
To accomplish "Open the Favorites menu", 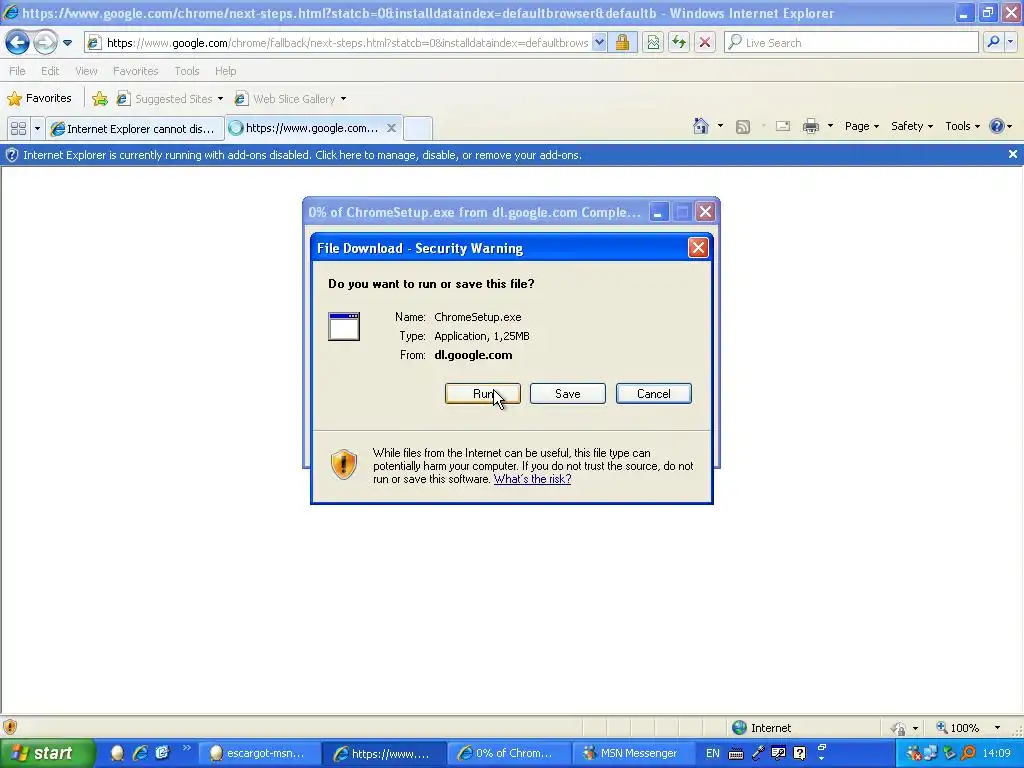I will click(135, 71).
